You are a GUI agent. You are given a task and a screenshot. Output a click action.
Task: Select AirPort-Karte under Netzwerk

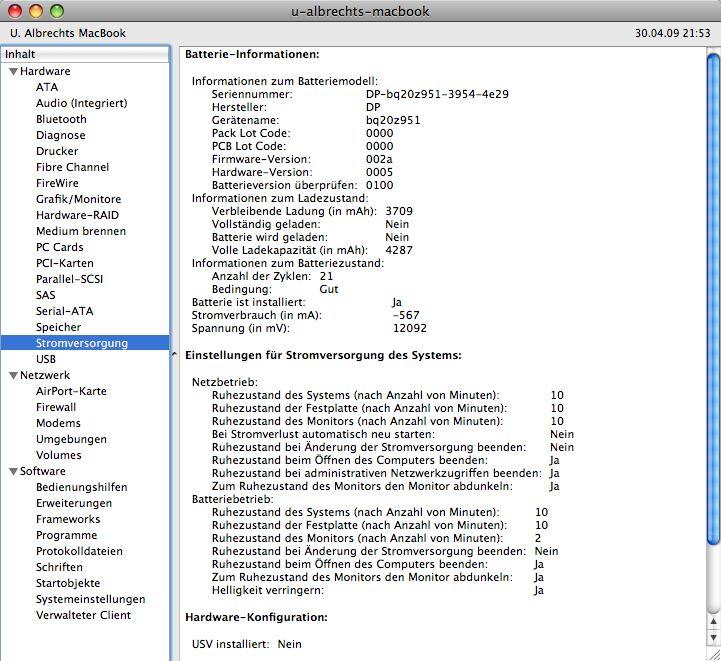click(71, 391)
